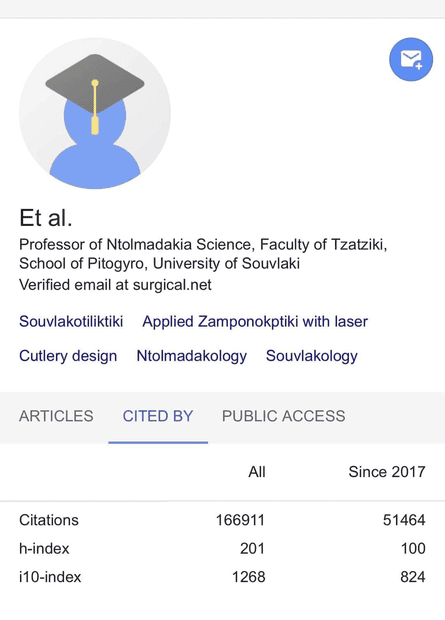This screenshot has height=620, width=445.
Task: Click the total citations count 166911
Action: [x=240, y=520]
